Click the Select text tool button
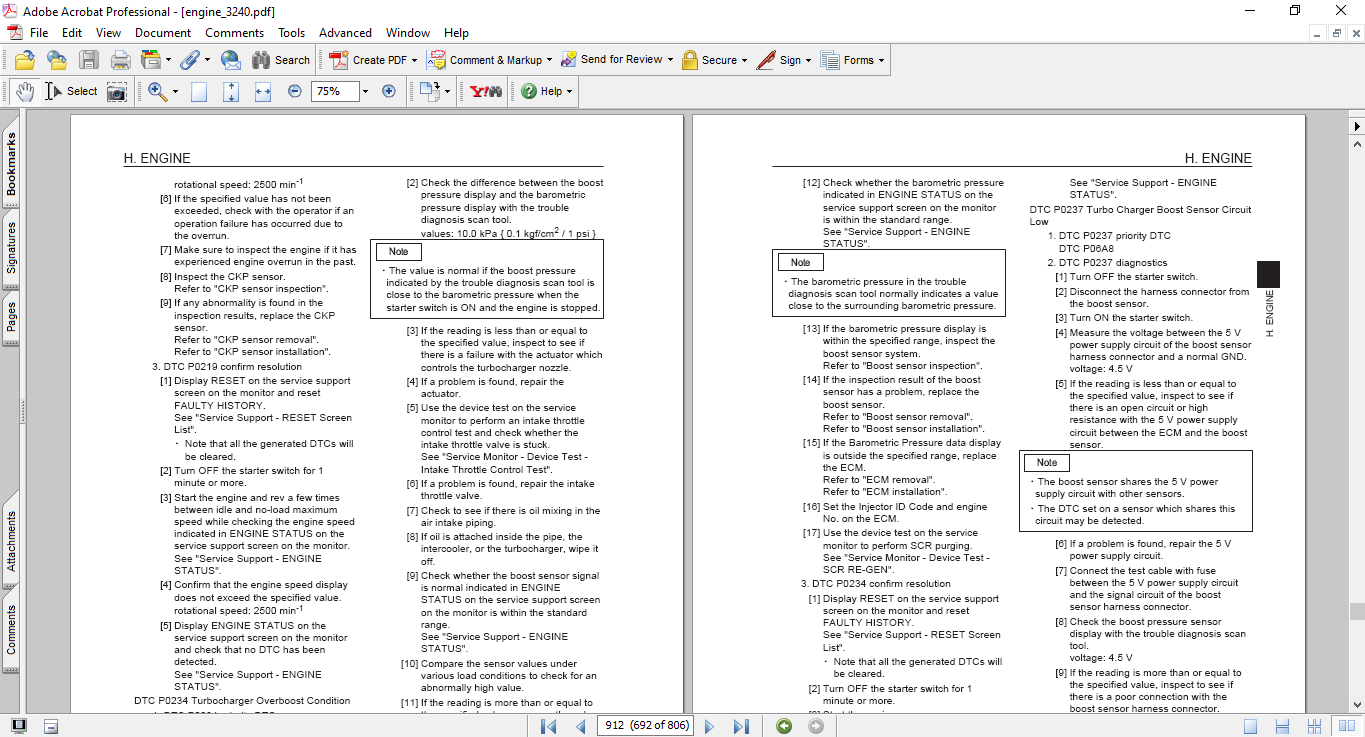 [71, 91]
